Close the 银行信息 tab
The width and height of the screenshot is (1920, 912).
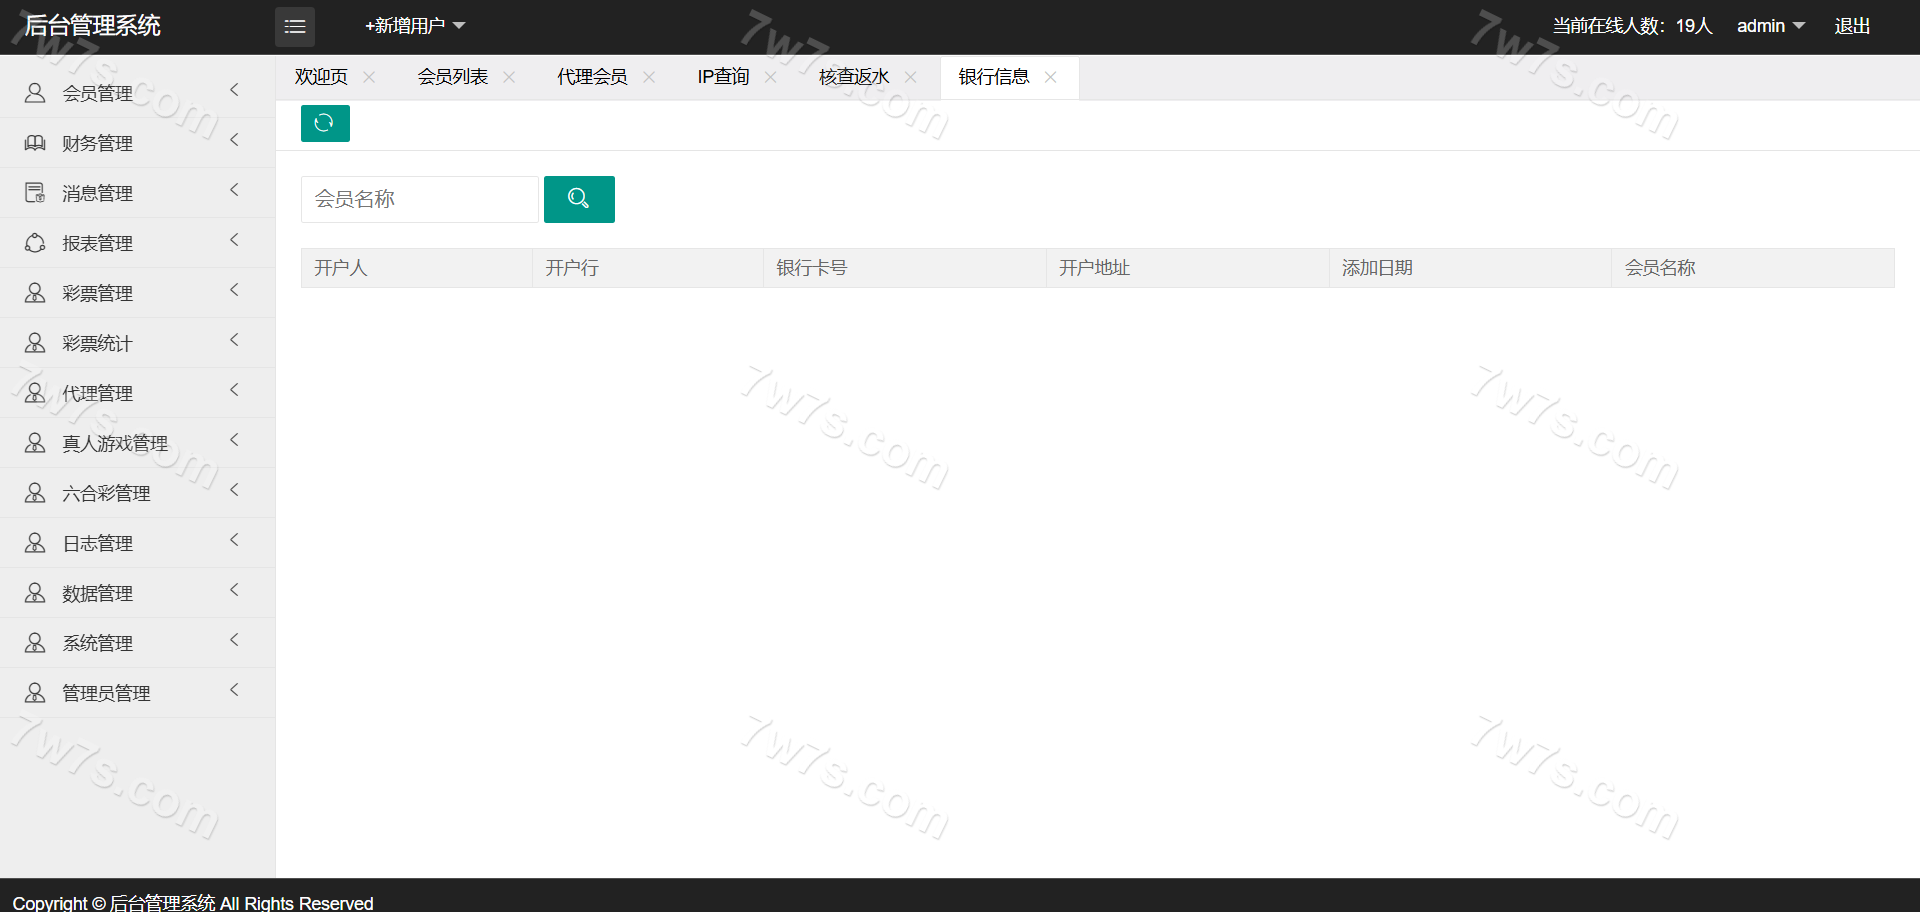1050,77
